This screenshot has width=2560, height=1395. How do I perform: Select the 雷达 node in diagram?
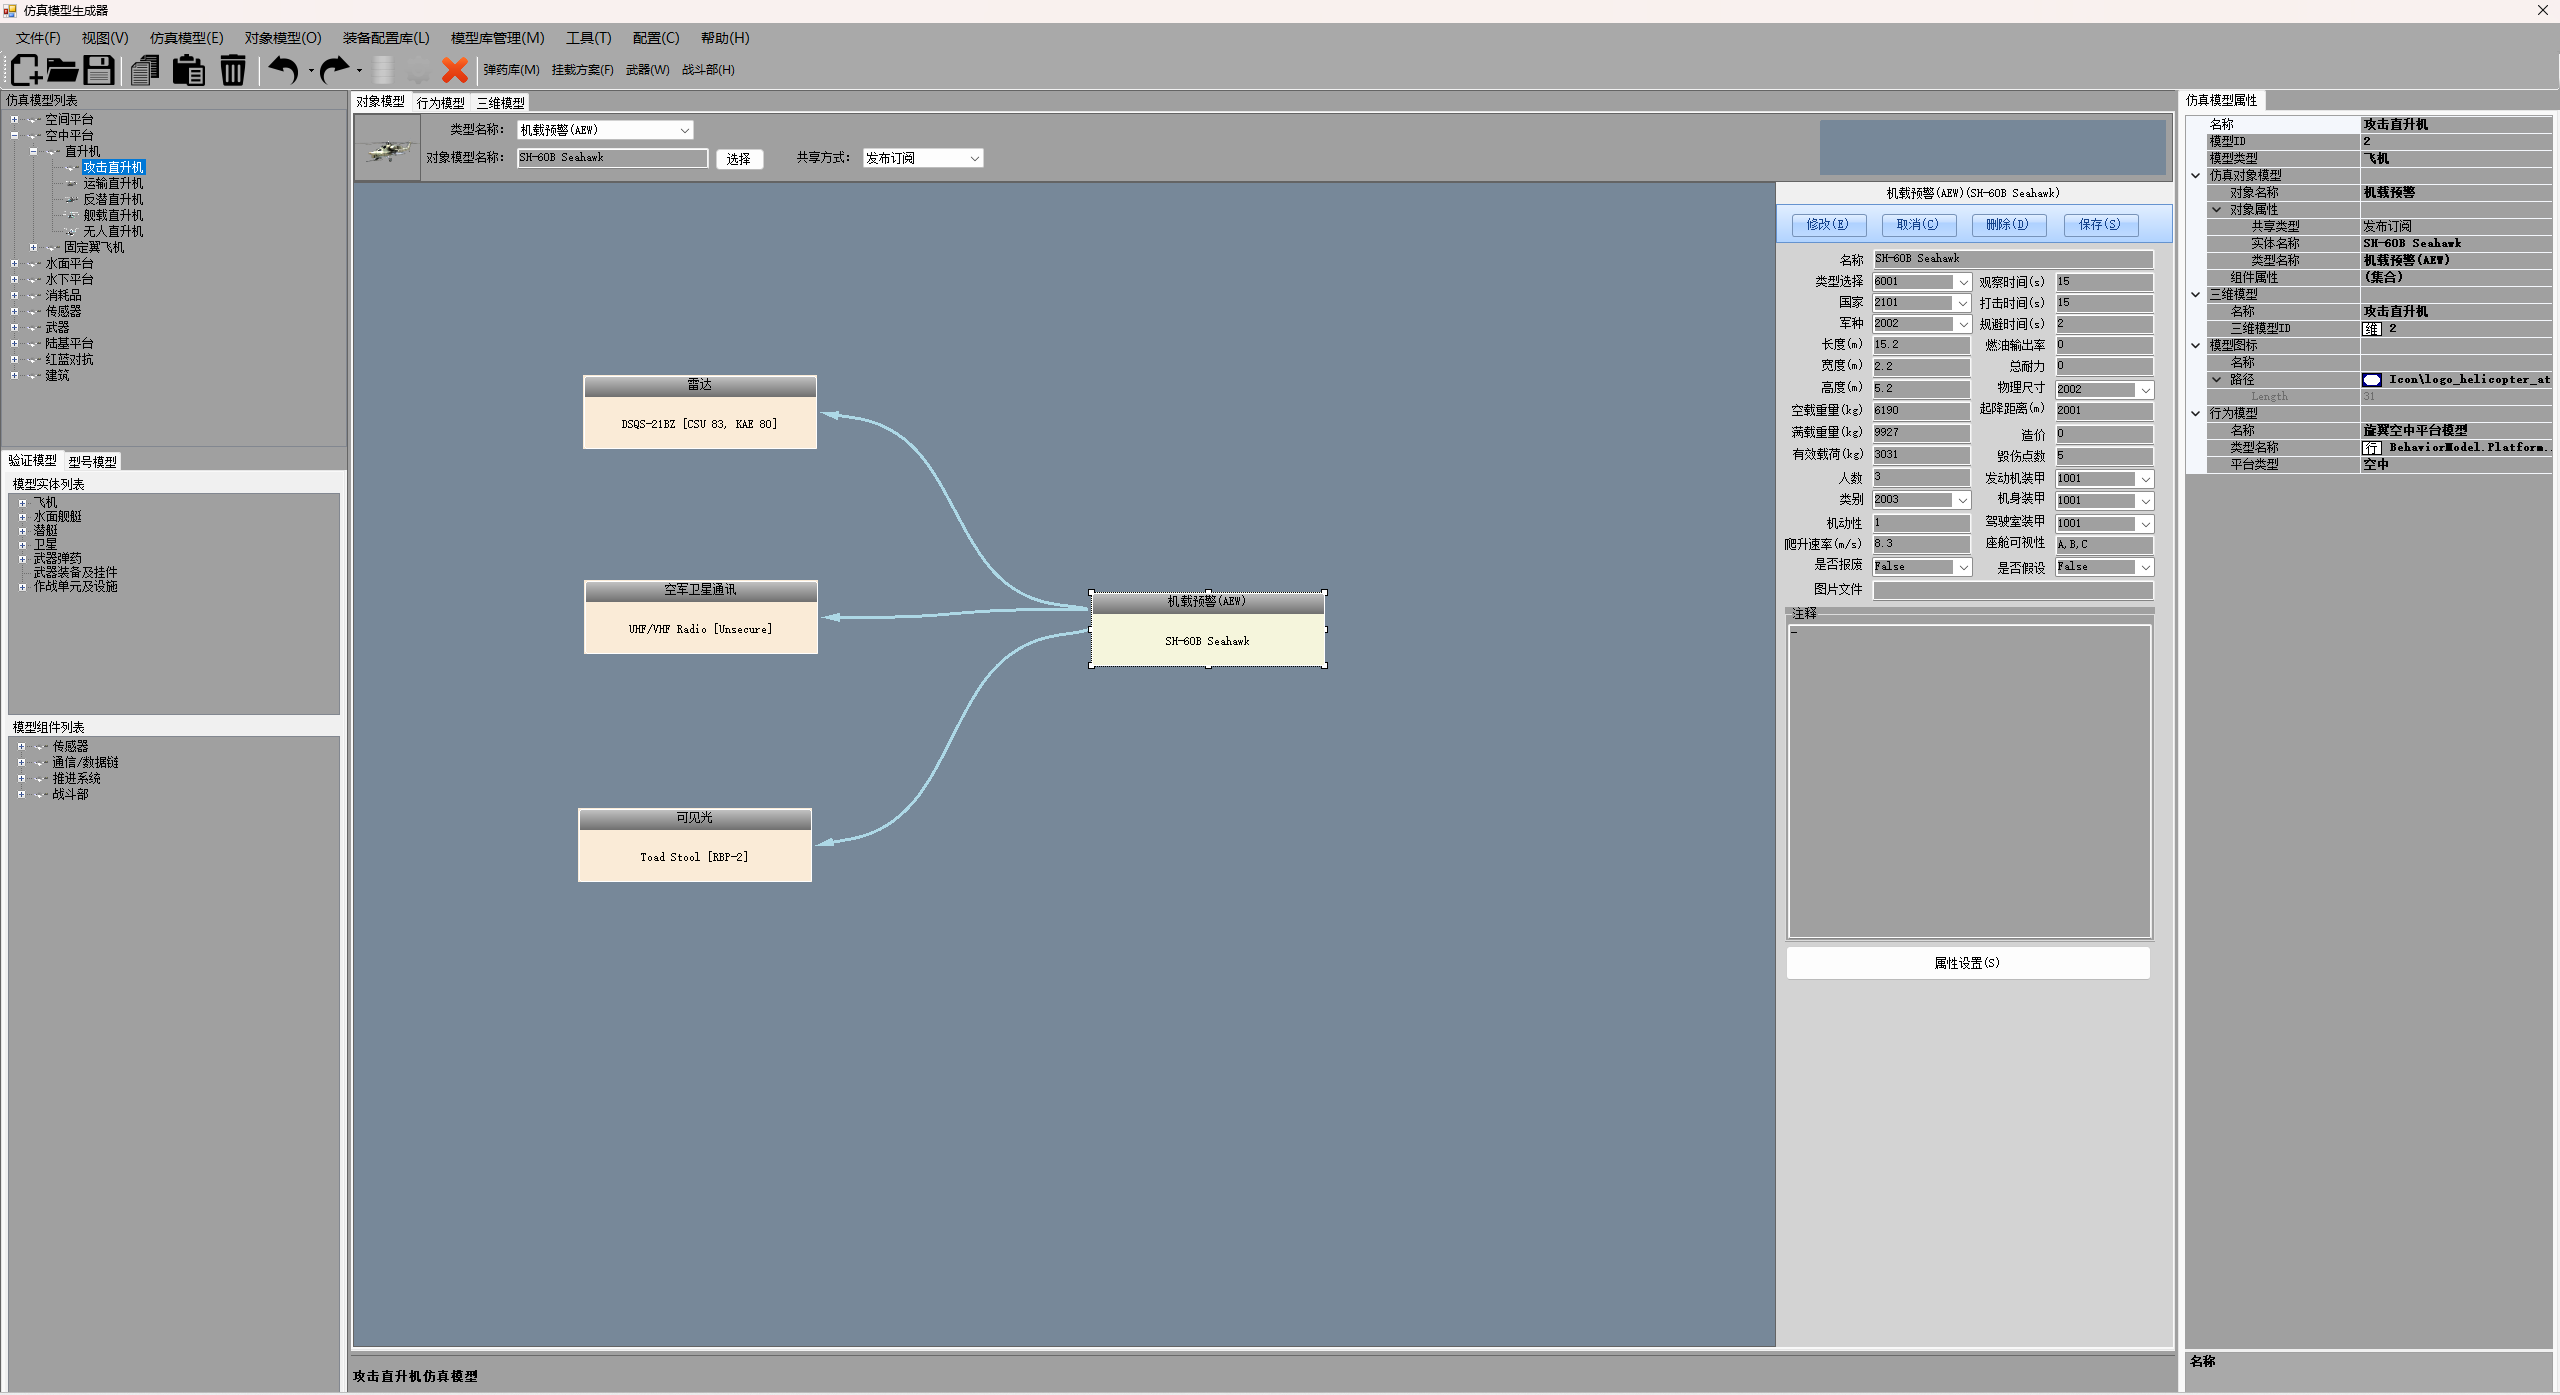pyautogui.click(x=700, y=413)
